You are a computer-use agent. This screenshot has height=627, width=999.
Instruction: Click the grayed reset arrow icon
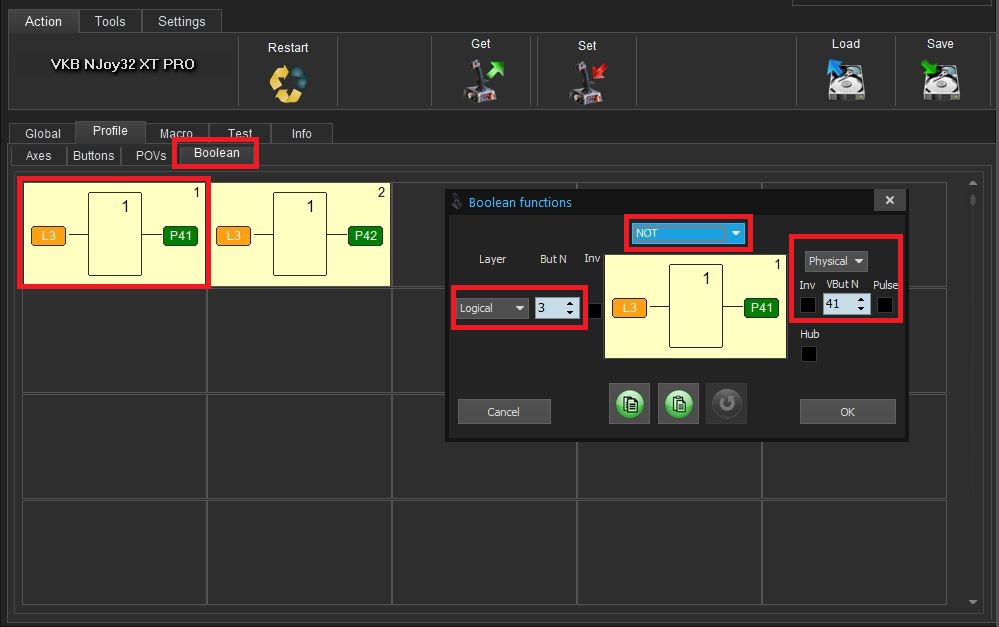coord(726,404)
